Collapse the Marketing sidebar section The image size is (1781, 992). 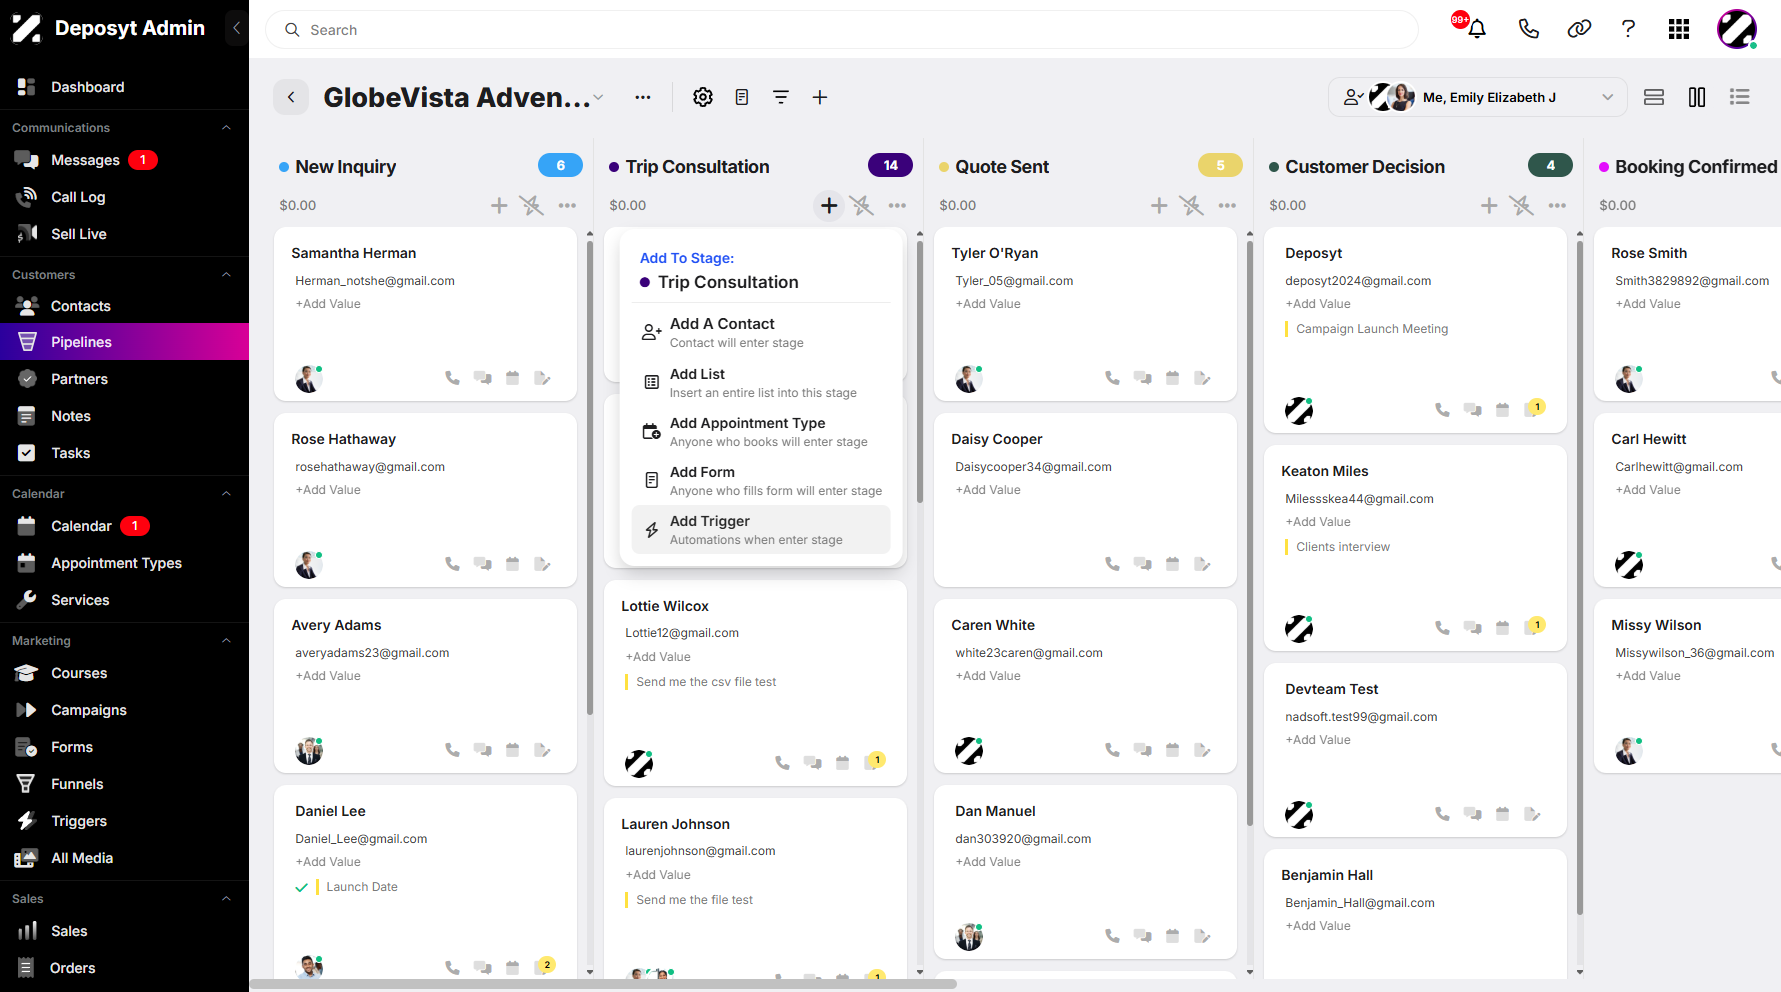tap(226, 641)
